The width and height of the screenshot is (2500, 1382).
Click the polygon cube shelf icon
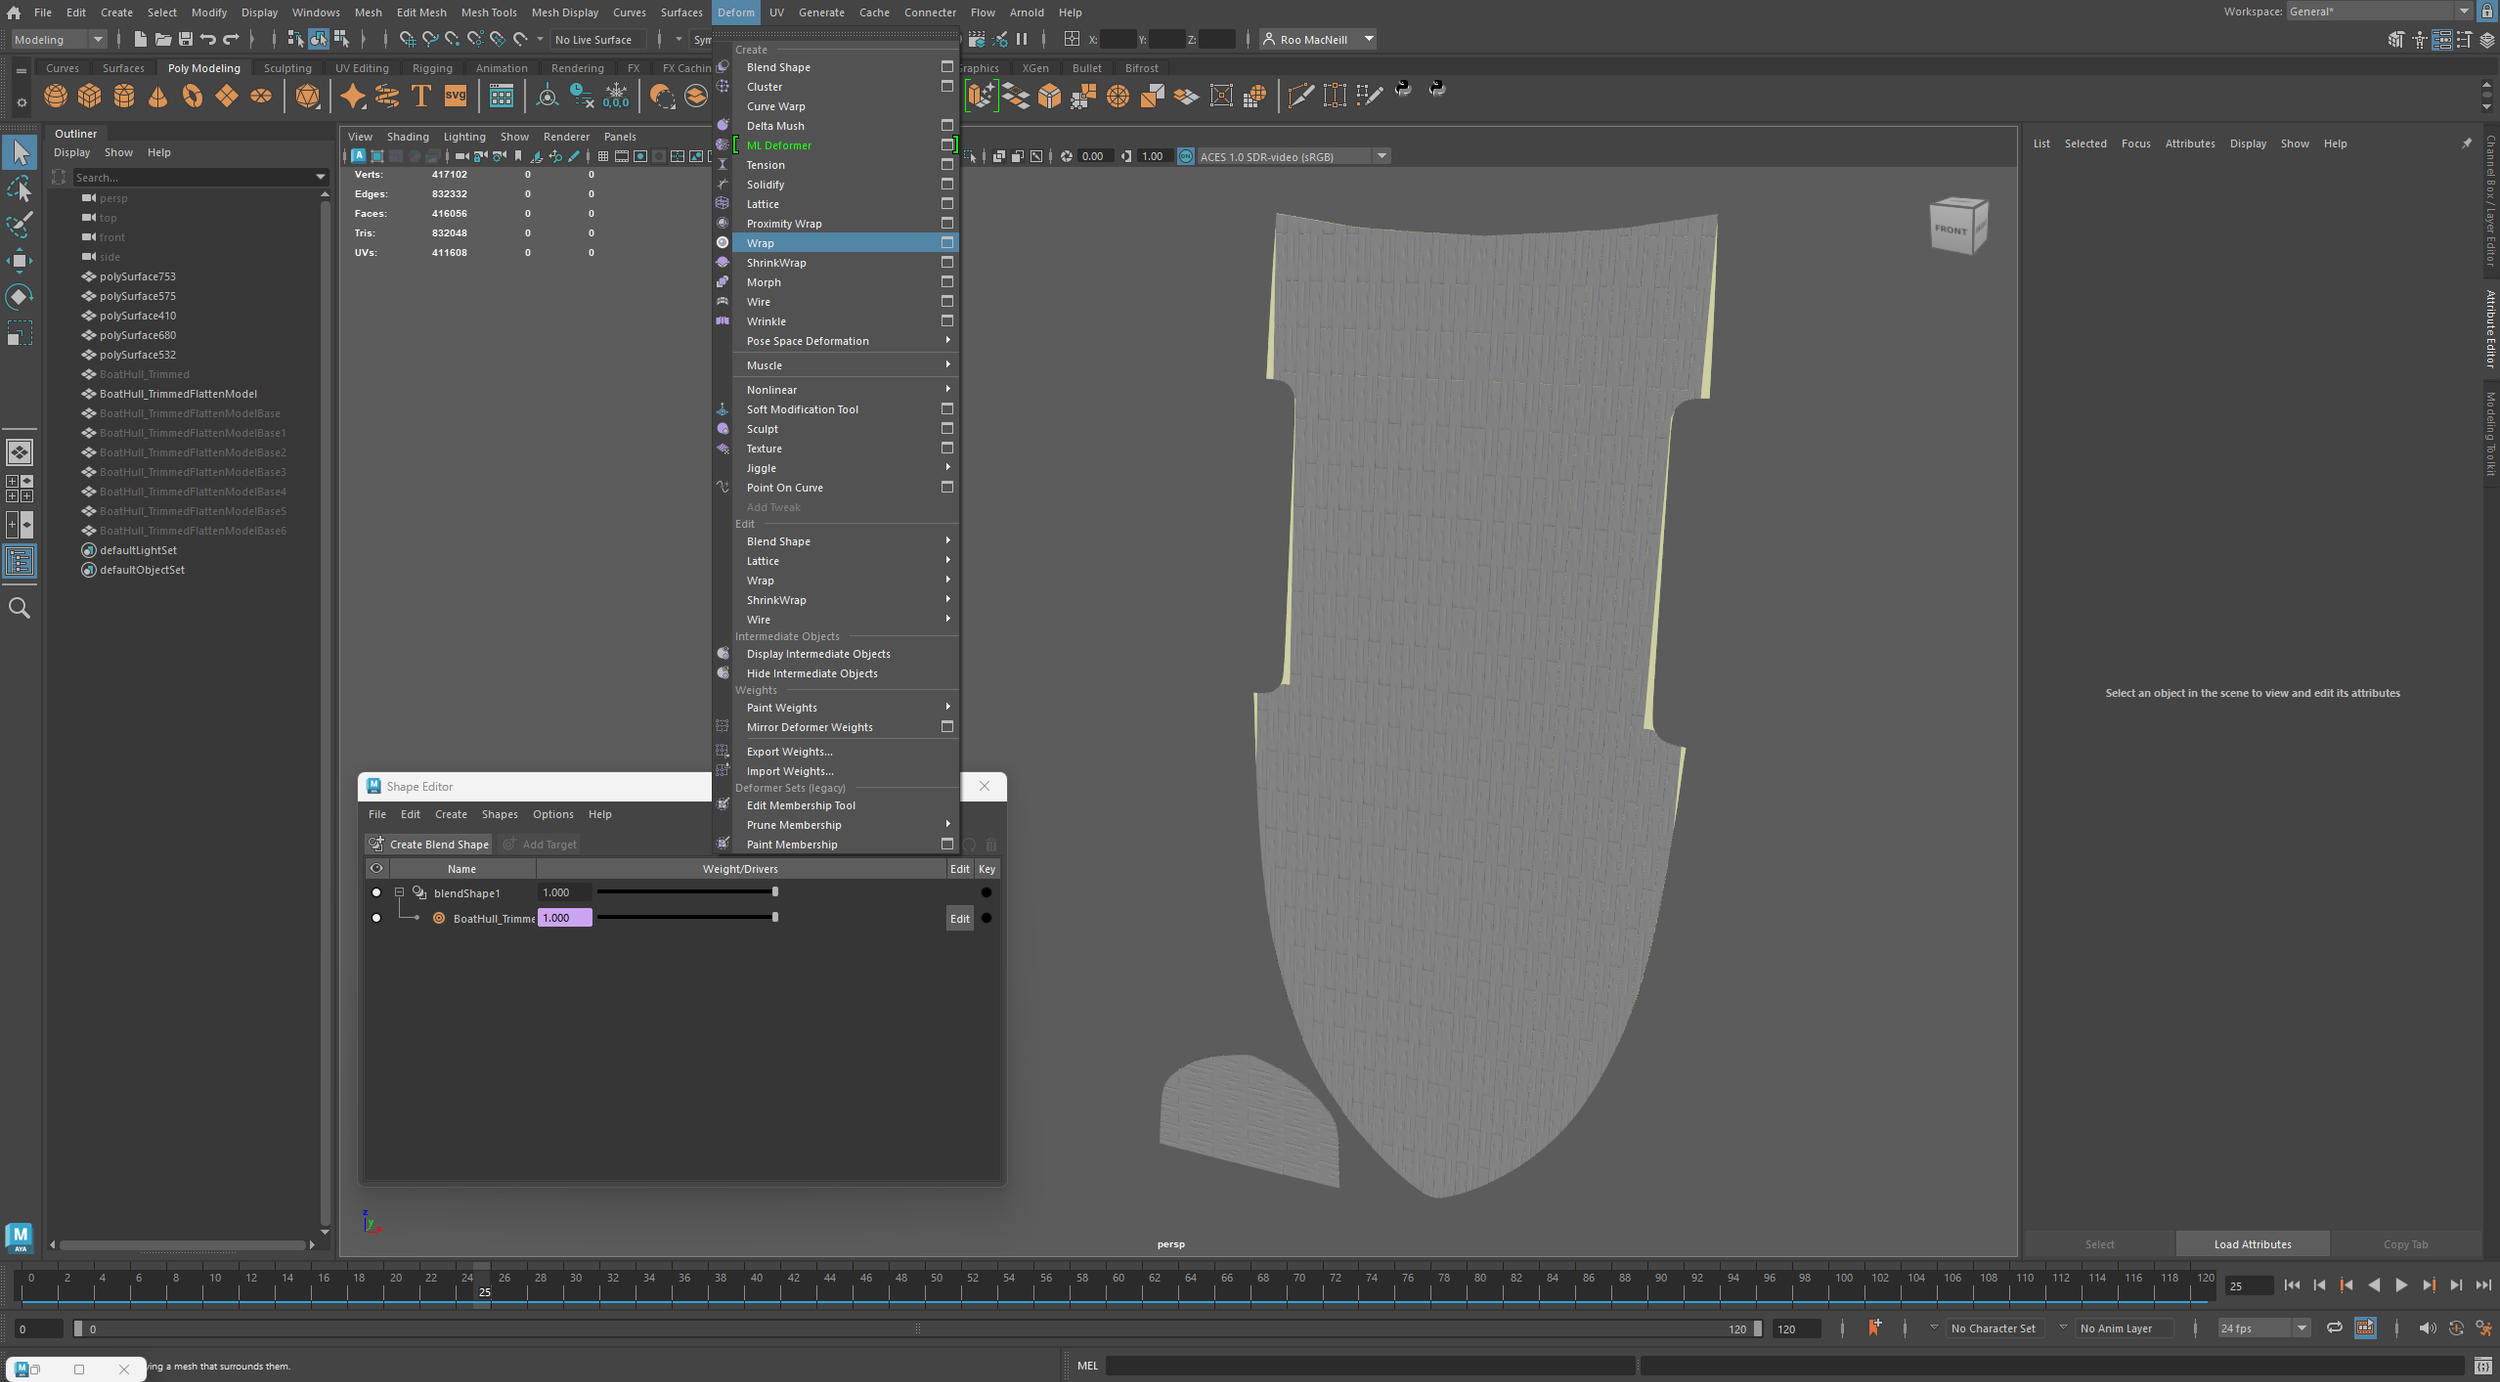tap(90, 96)
